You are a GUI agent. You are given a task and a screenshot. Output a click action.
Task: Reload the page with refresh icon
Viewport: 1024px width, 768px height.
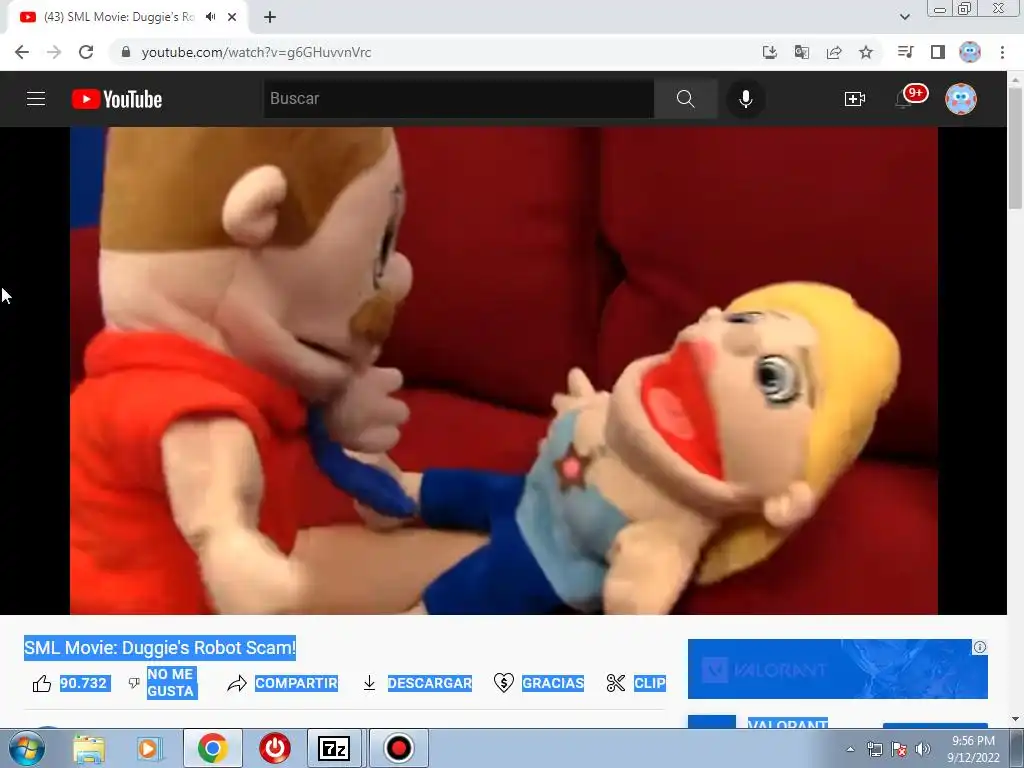pos(86,52)
